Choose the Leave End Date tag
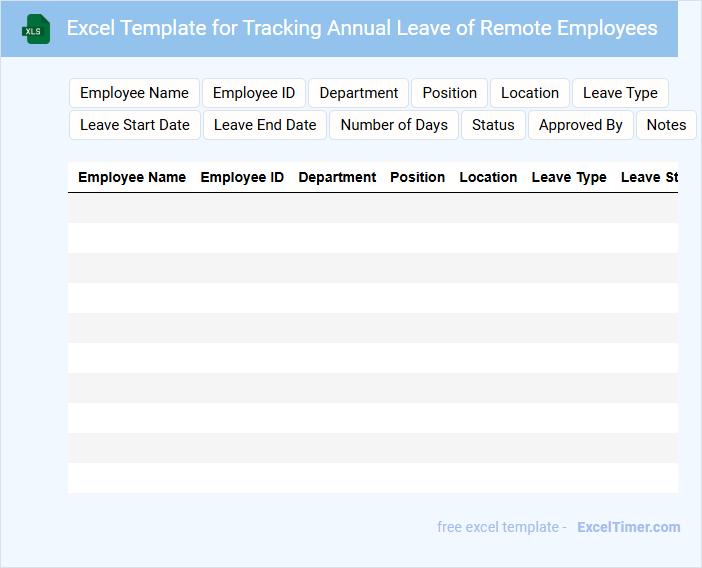Image resolution: width=702 pixels, height=568 pixels. coord(265,125)
